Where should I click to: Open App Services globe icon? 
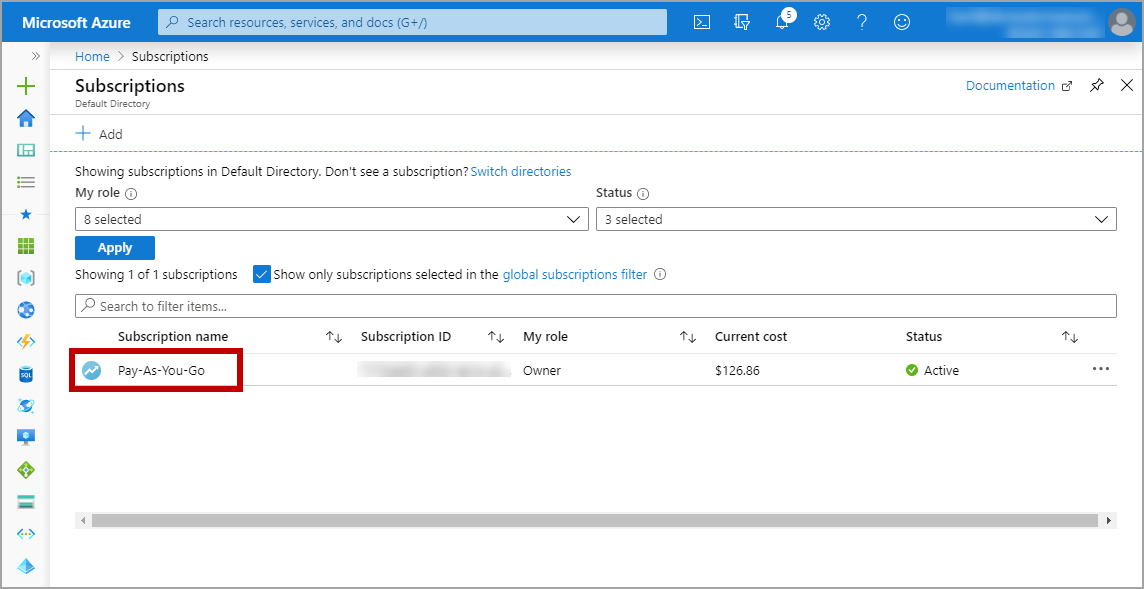[x=26, y=310]
